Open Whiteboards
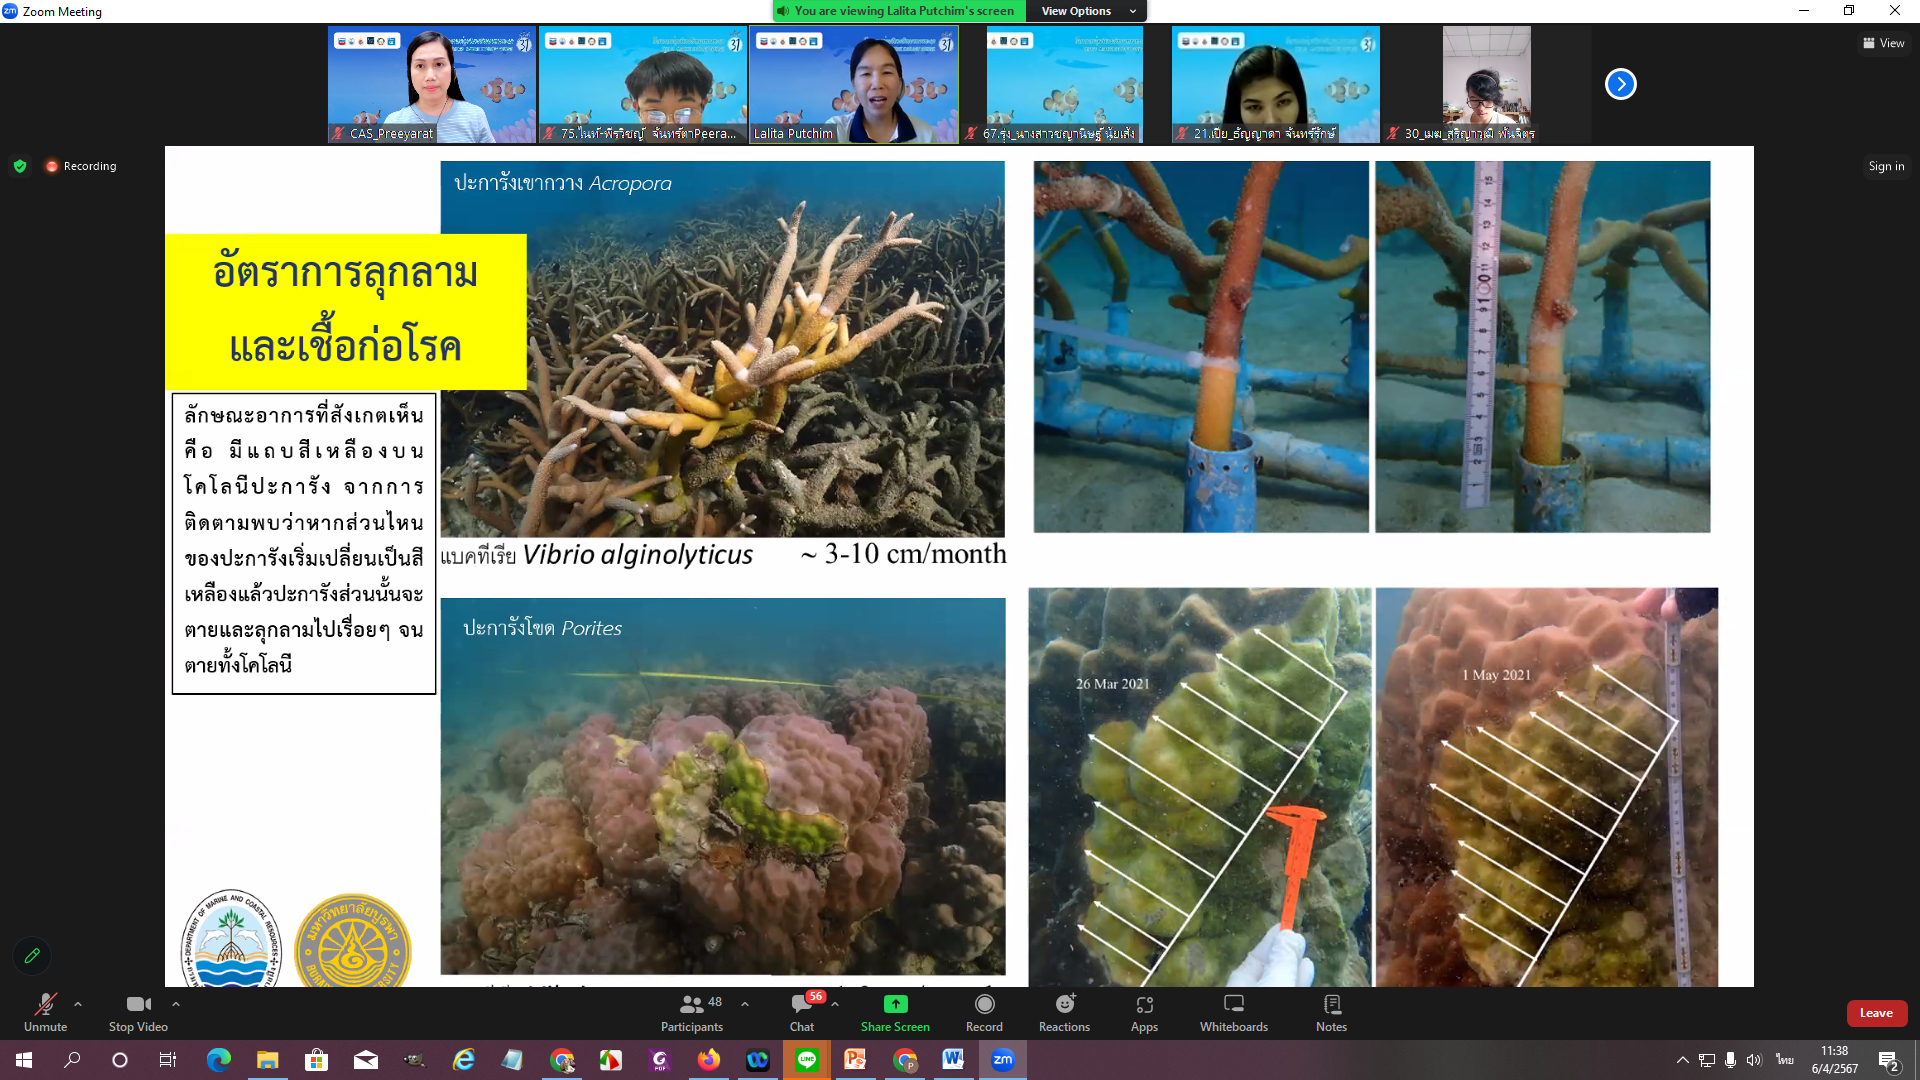Viewport: 1920px width, 1080px height. pyautogui.click(x=1233, y=1011)
